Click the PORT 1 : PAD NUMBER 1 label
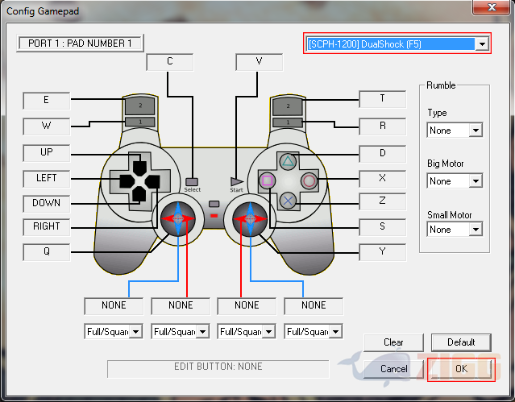Image resolution: width=515 pixels, height=402 pixels. click(80, 43)
